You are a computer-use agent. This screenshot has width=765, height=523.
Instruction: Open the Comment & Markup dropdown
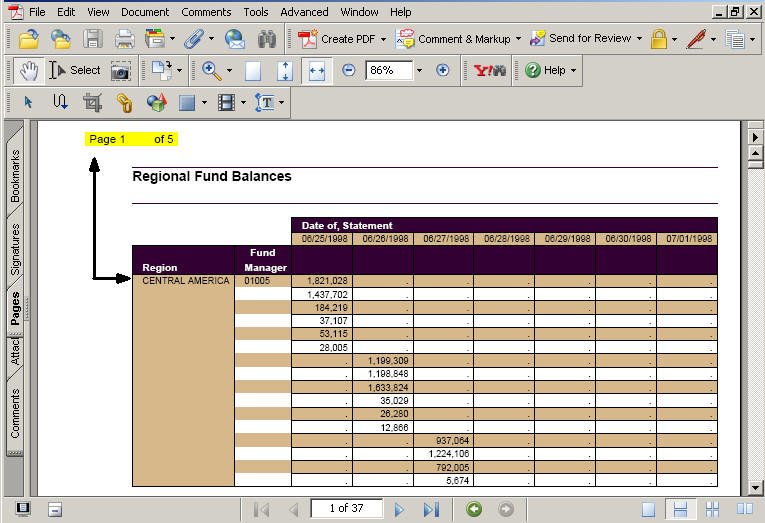point(518,40)
